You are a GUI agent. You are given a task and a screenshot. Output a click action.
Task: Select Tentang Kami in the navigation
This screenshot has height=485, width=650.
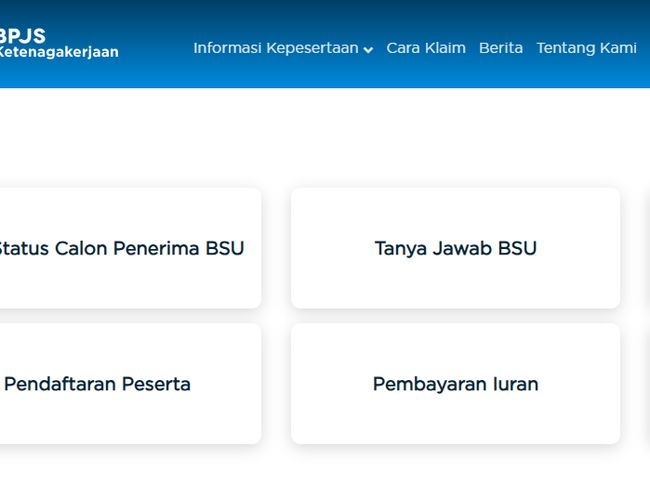click(x=586, y=48)
